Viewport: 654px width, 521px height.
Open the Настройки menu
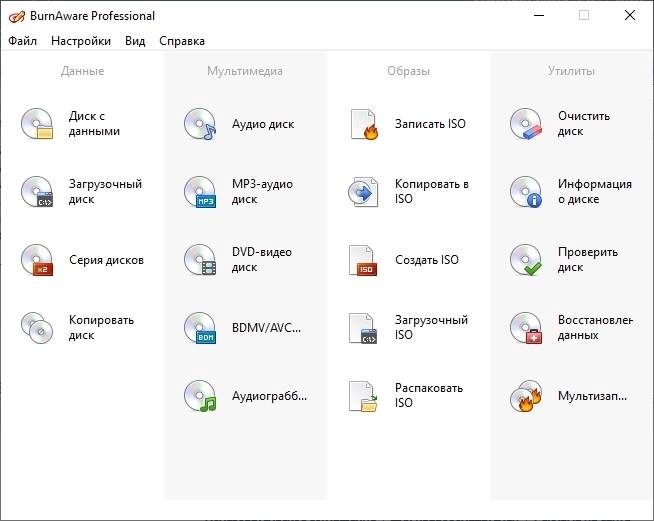[81, 41]
